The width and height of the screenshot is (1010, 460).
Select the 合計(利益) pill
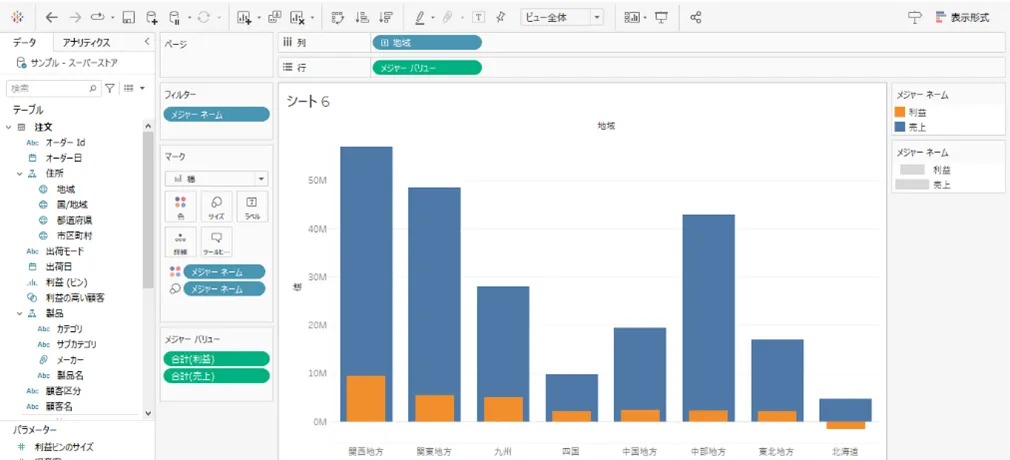click(216, 359)
